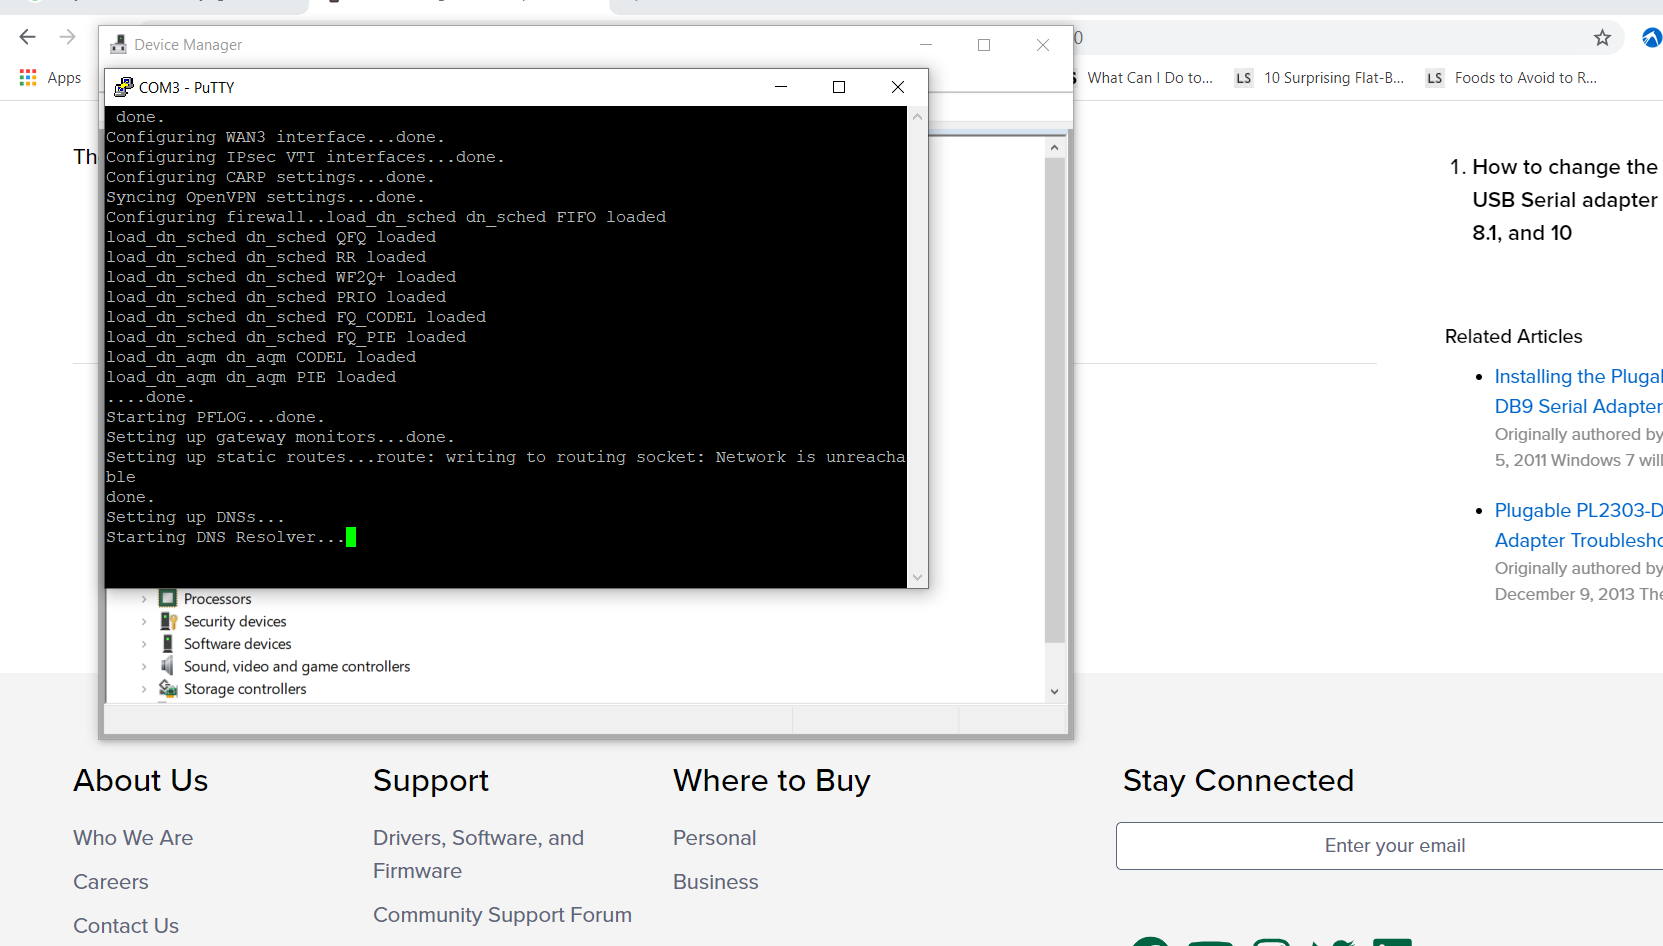Click 'Starting PFLOG...done.' line in terminal
The width and height of the screenshot is (1663, 946).
(215, 417)
